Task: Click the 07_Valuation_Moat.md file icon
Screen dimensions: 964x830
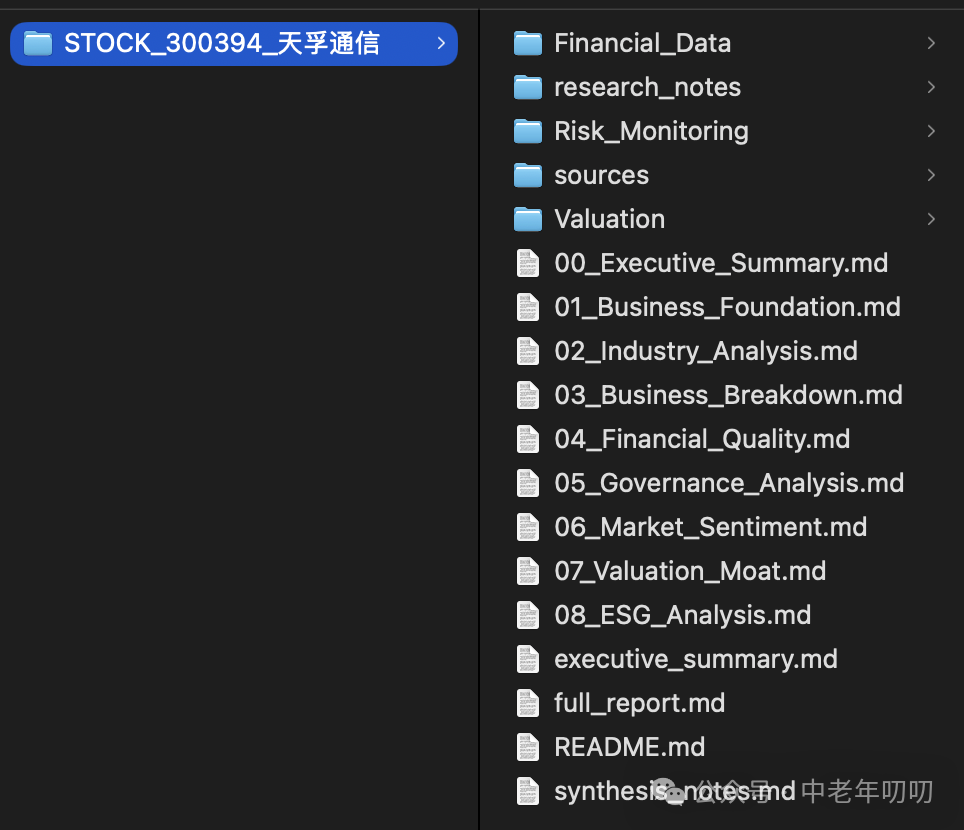Action: point(527,571)
